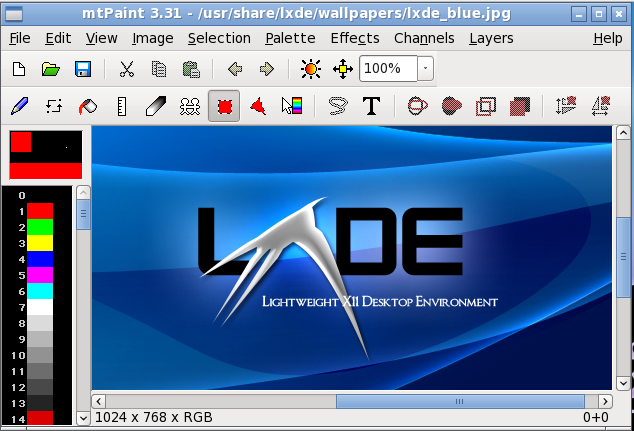The image size is (634, 431).
Task: Select the Smudge tool
Action: coord(156,106)
